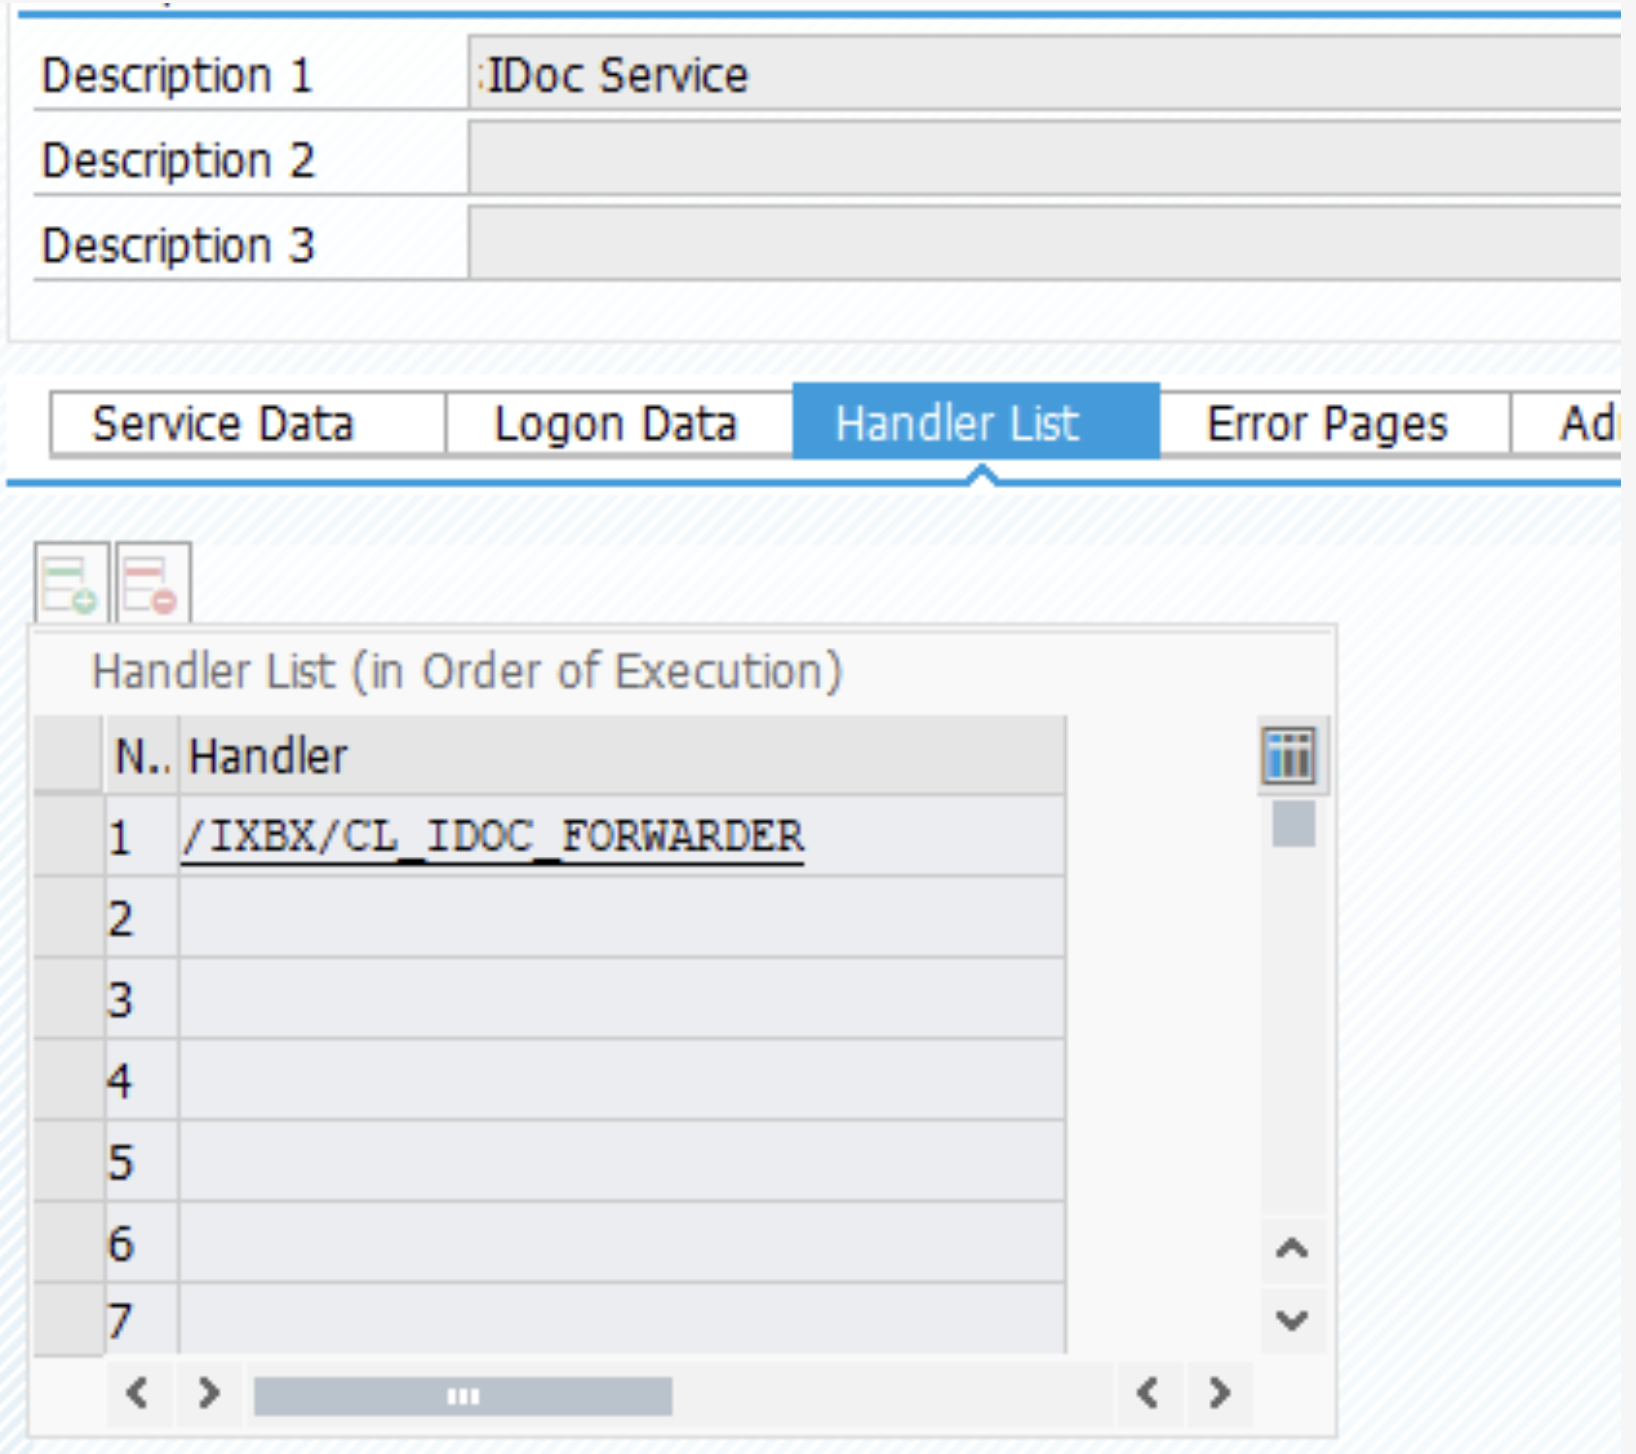Focus the Description 3 field

pyautogui.click(x=1040, y=245)
